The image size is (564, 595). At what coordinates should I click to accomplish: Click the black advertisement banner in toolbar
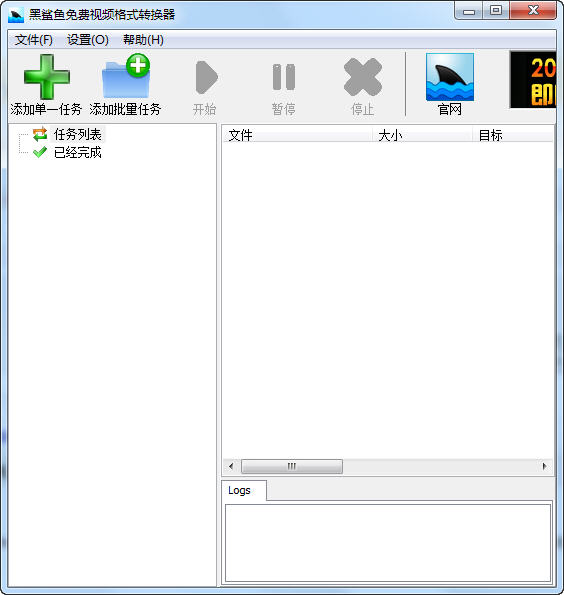533,80
